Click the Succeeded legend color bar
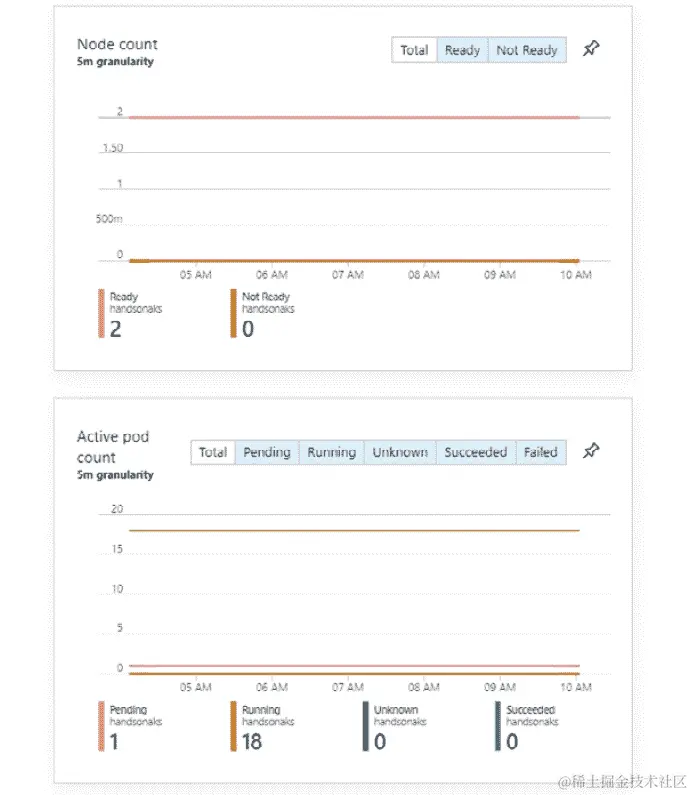The image size is (692, 795). (x=497, y=726)
